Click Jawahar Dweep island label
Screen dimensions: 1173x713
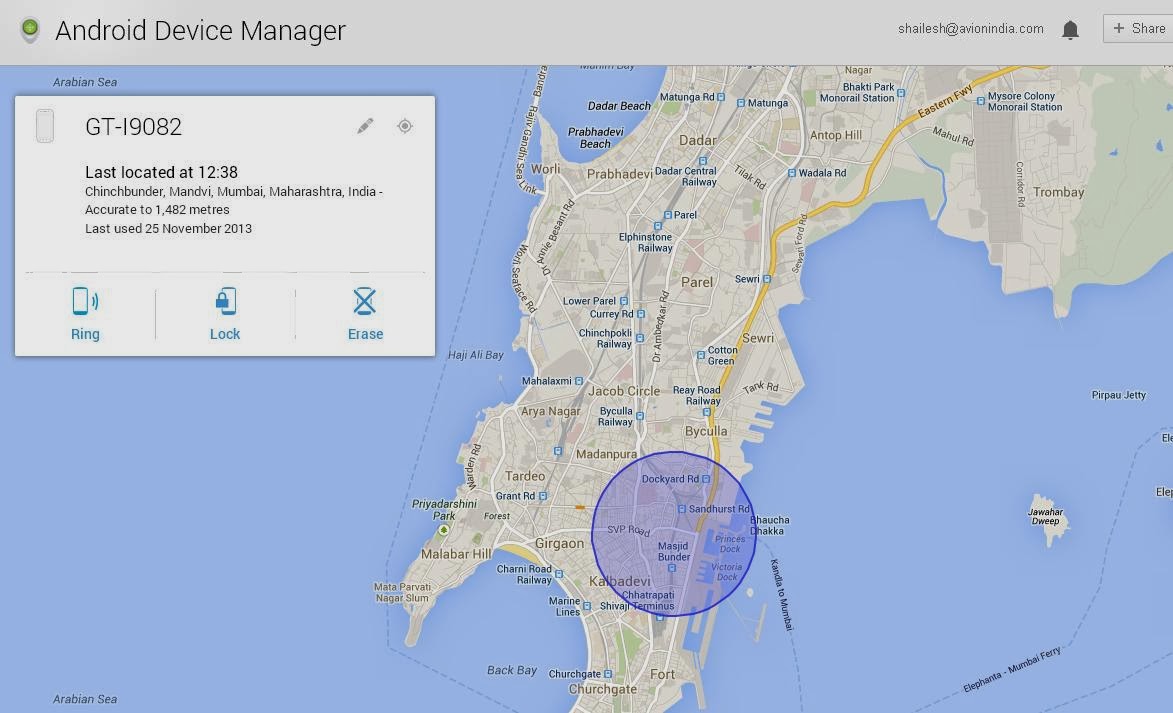1045,516
